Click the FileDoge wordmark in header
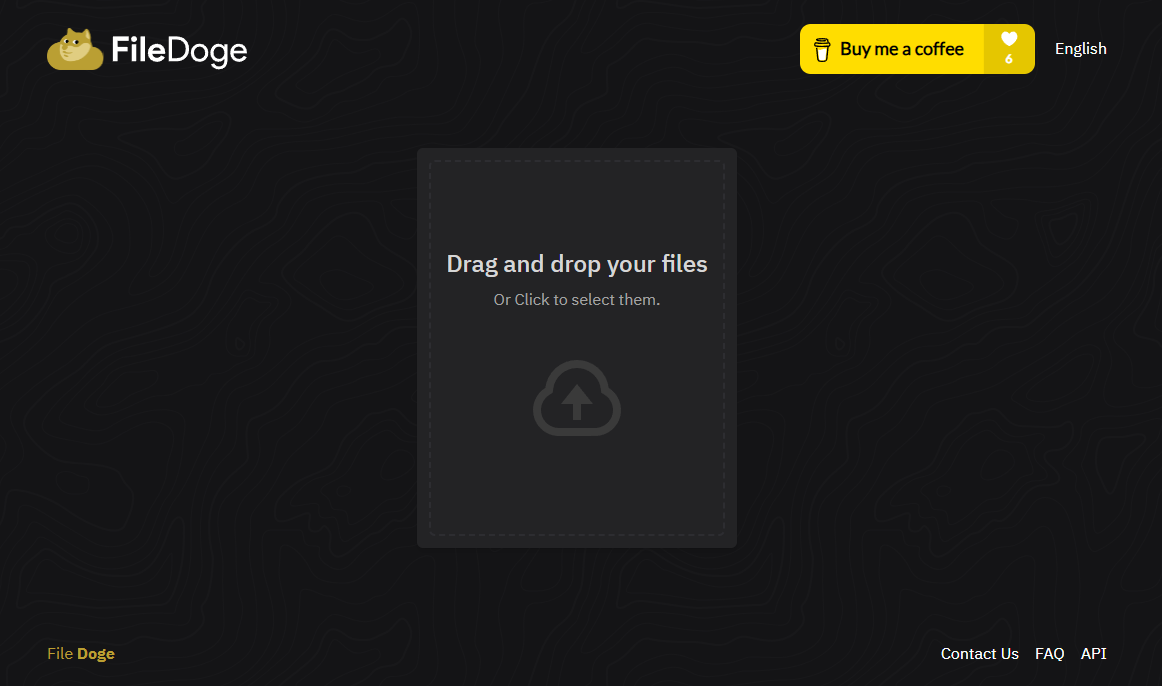This screenshot has width=1162, height=686. [179, 50]
